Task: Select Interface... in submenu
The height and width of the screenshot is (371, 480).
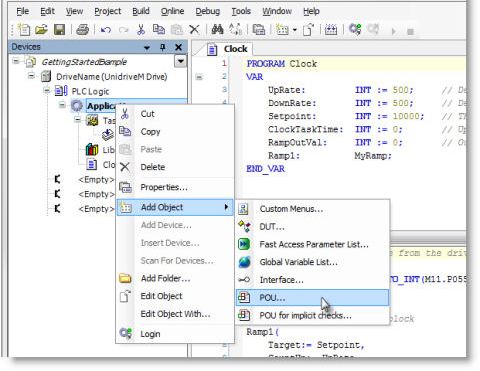Action: (x=312, y=280)
